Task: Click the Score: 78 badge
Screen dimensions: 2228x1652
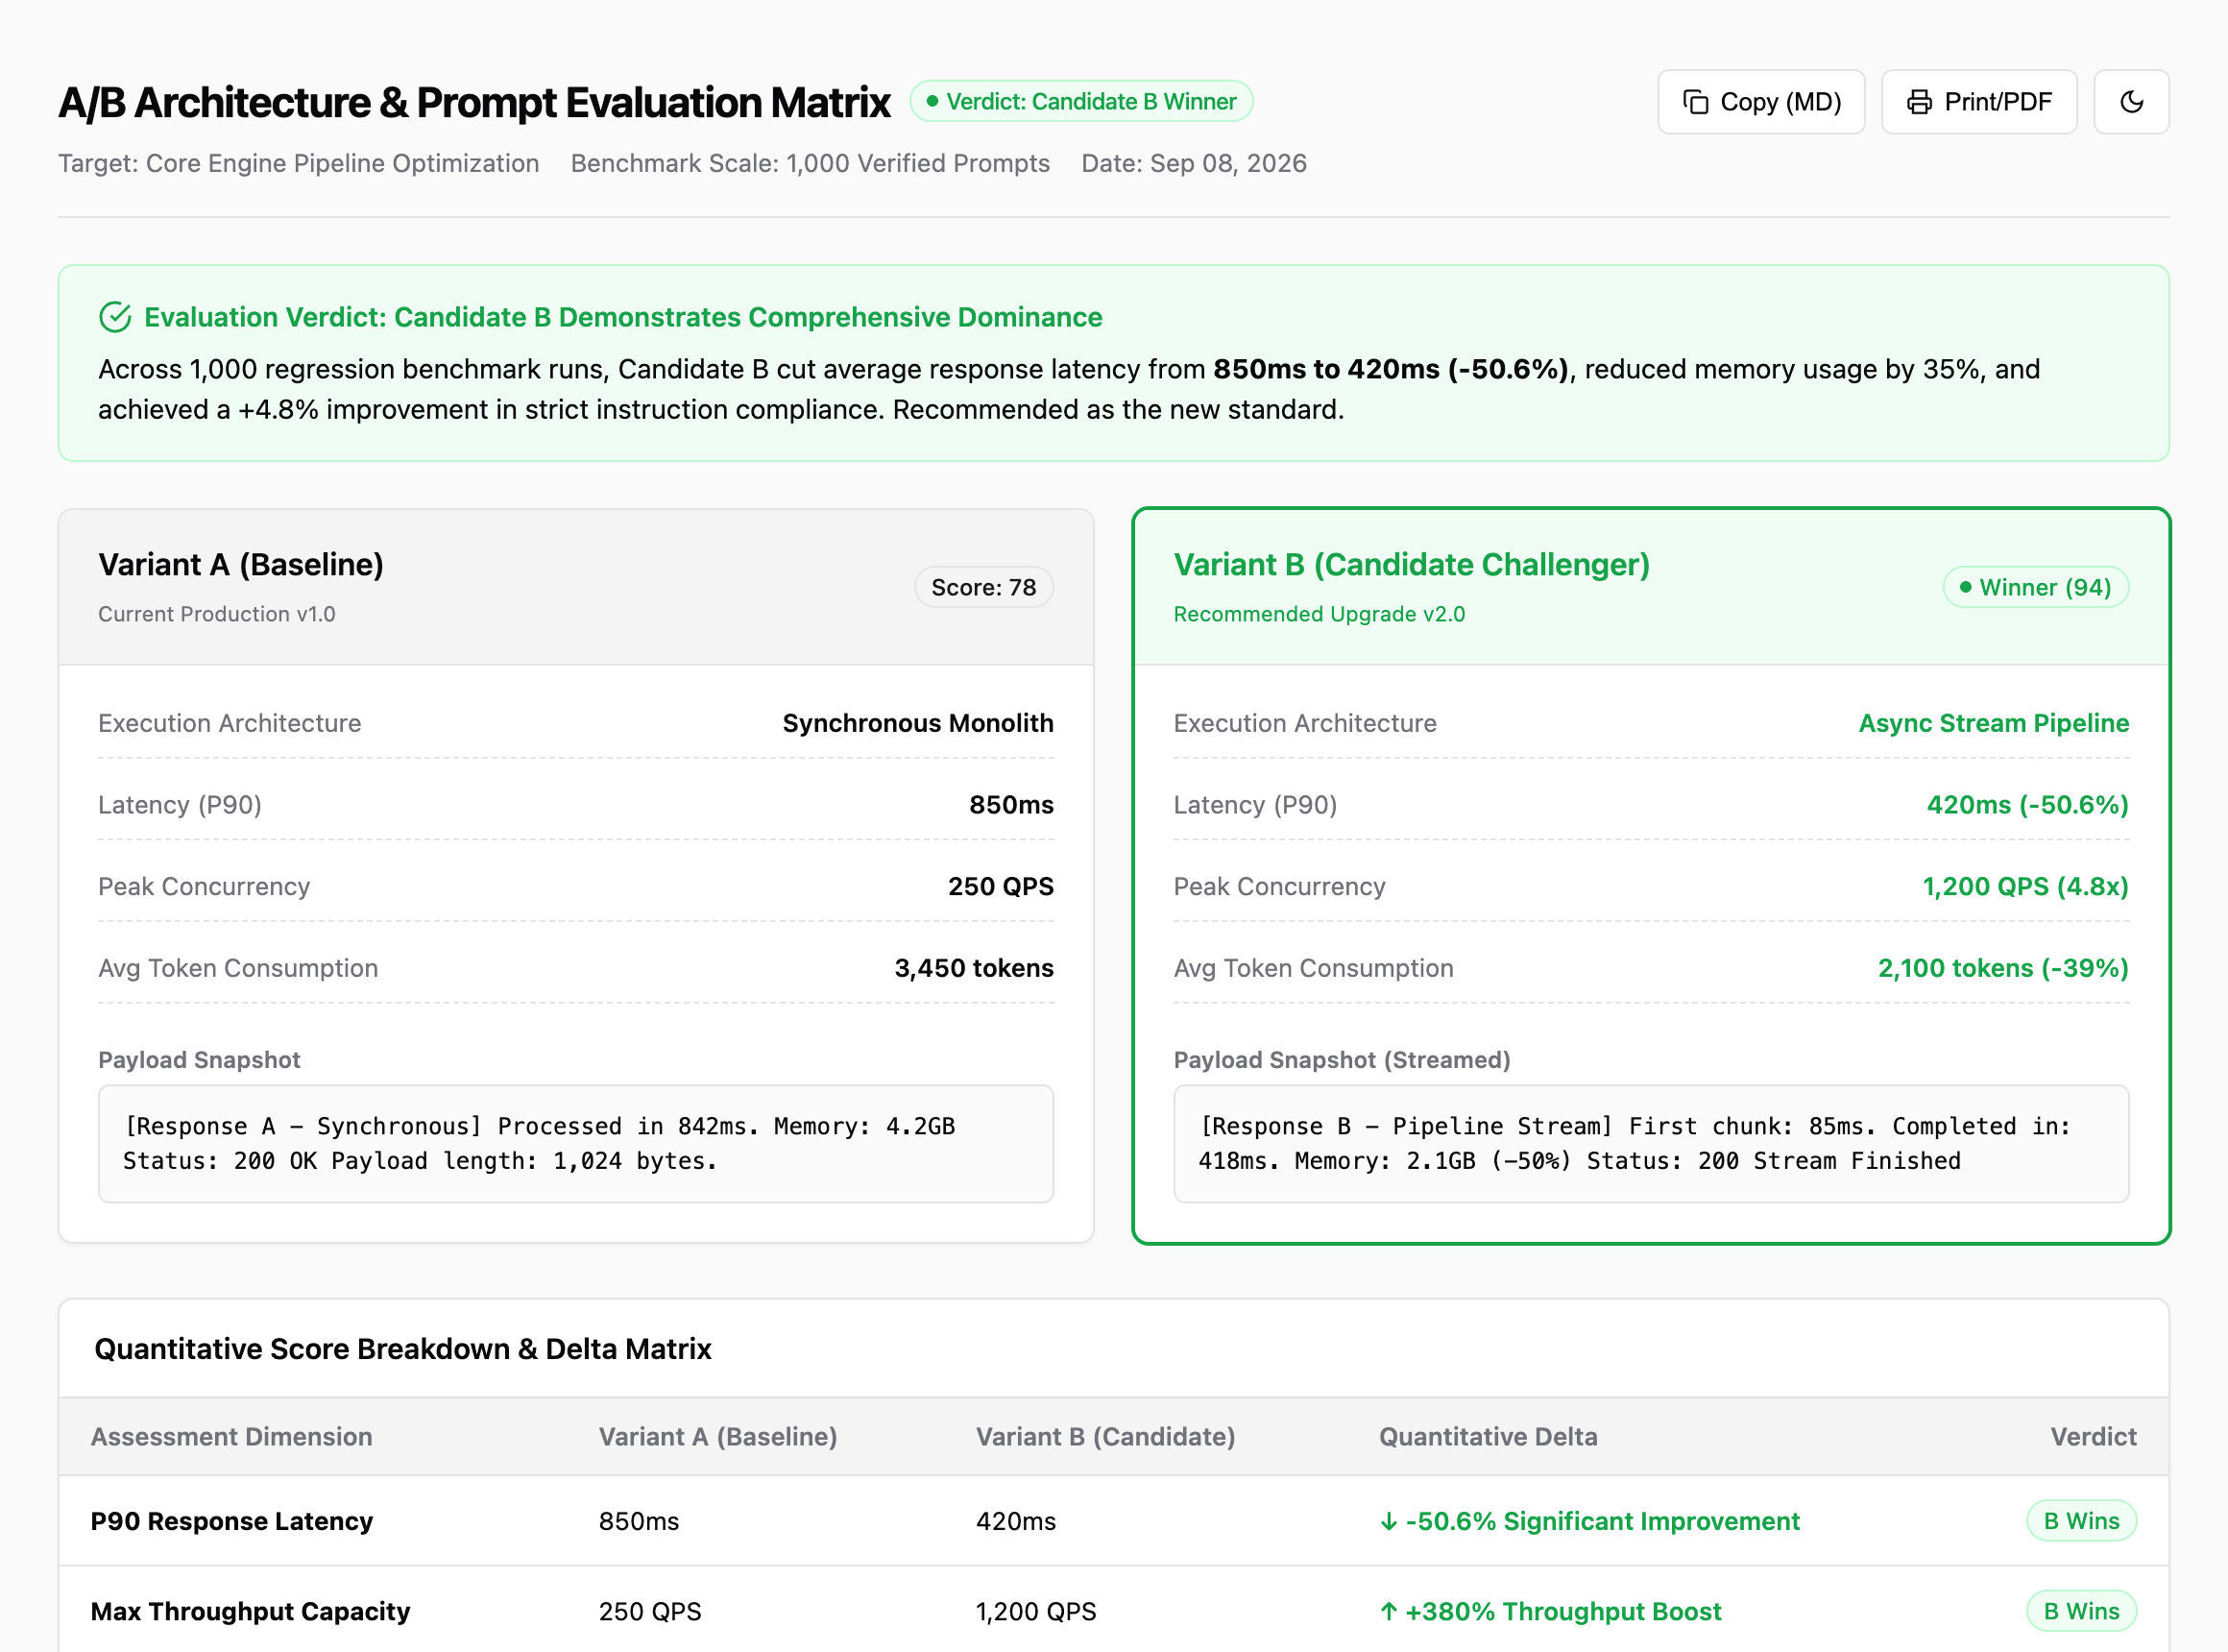Action: (x=983, y=587)
